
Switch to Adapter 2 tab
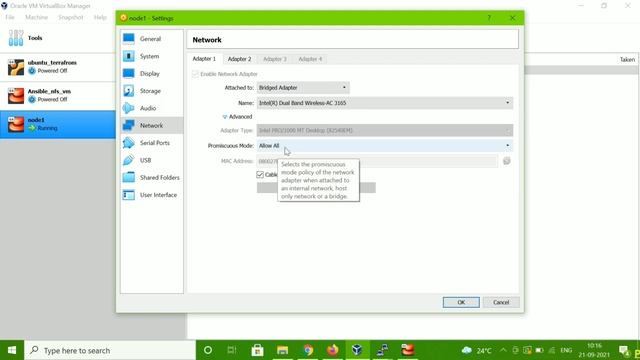pyautogui.click(x=240, y=59)
